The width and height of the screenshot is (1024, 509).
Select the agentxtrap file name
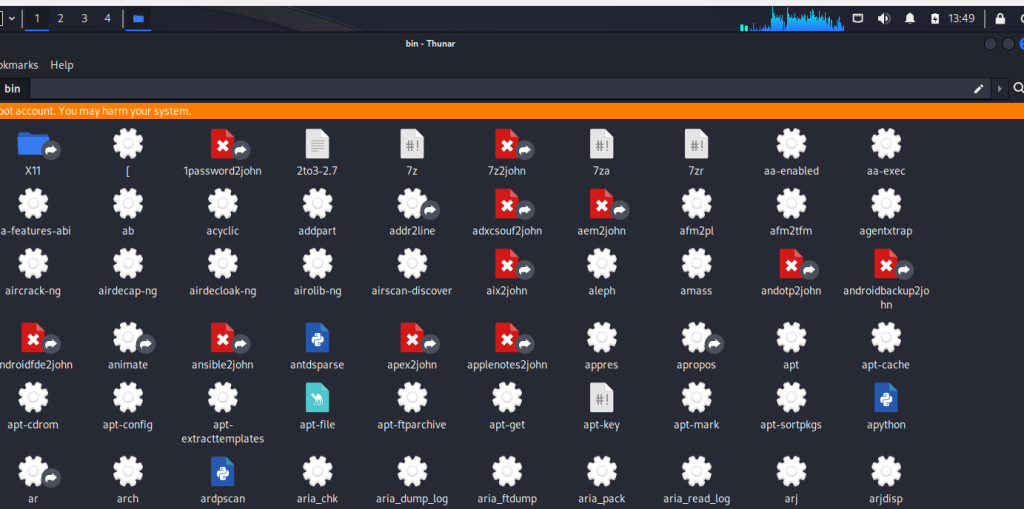886,231
